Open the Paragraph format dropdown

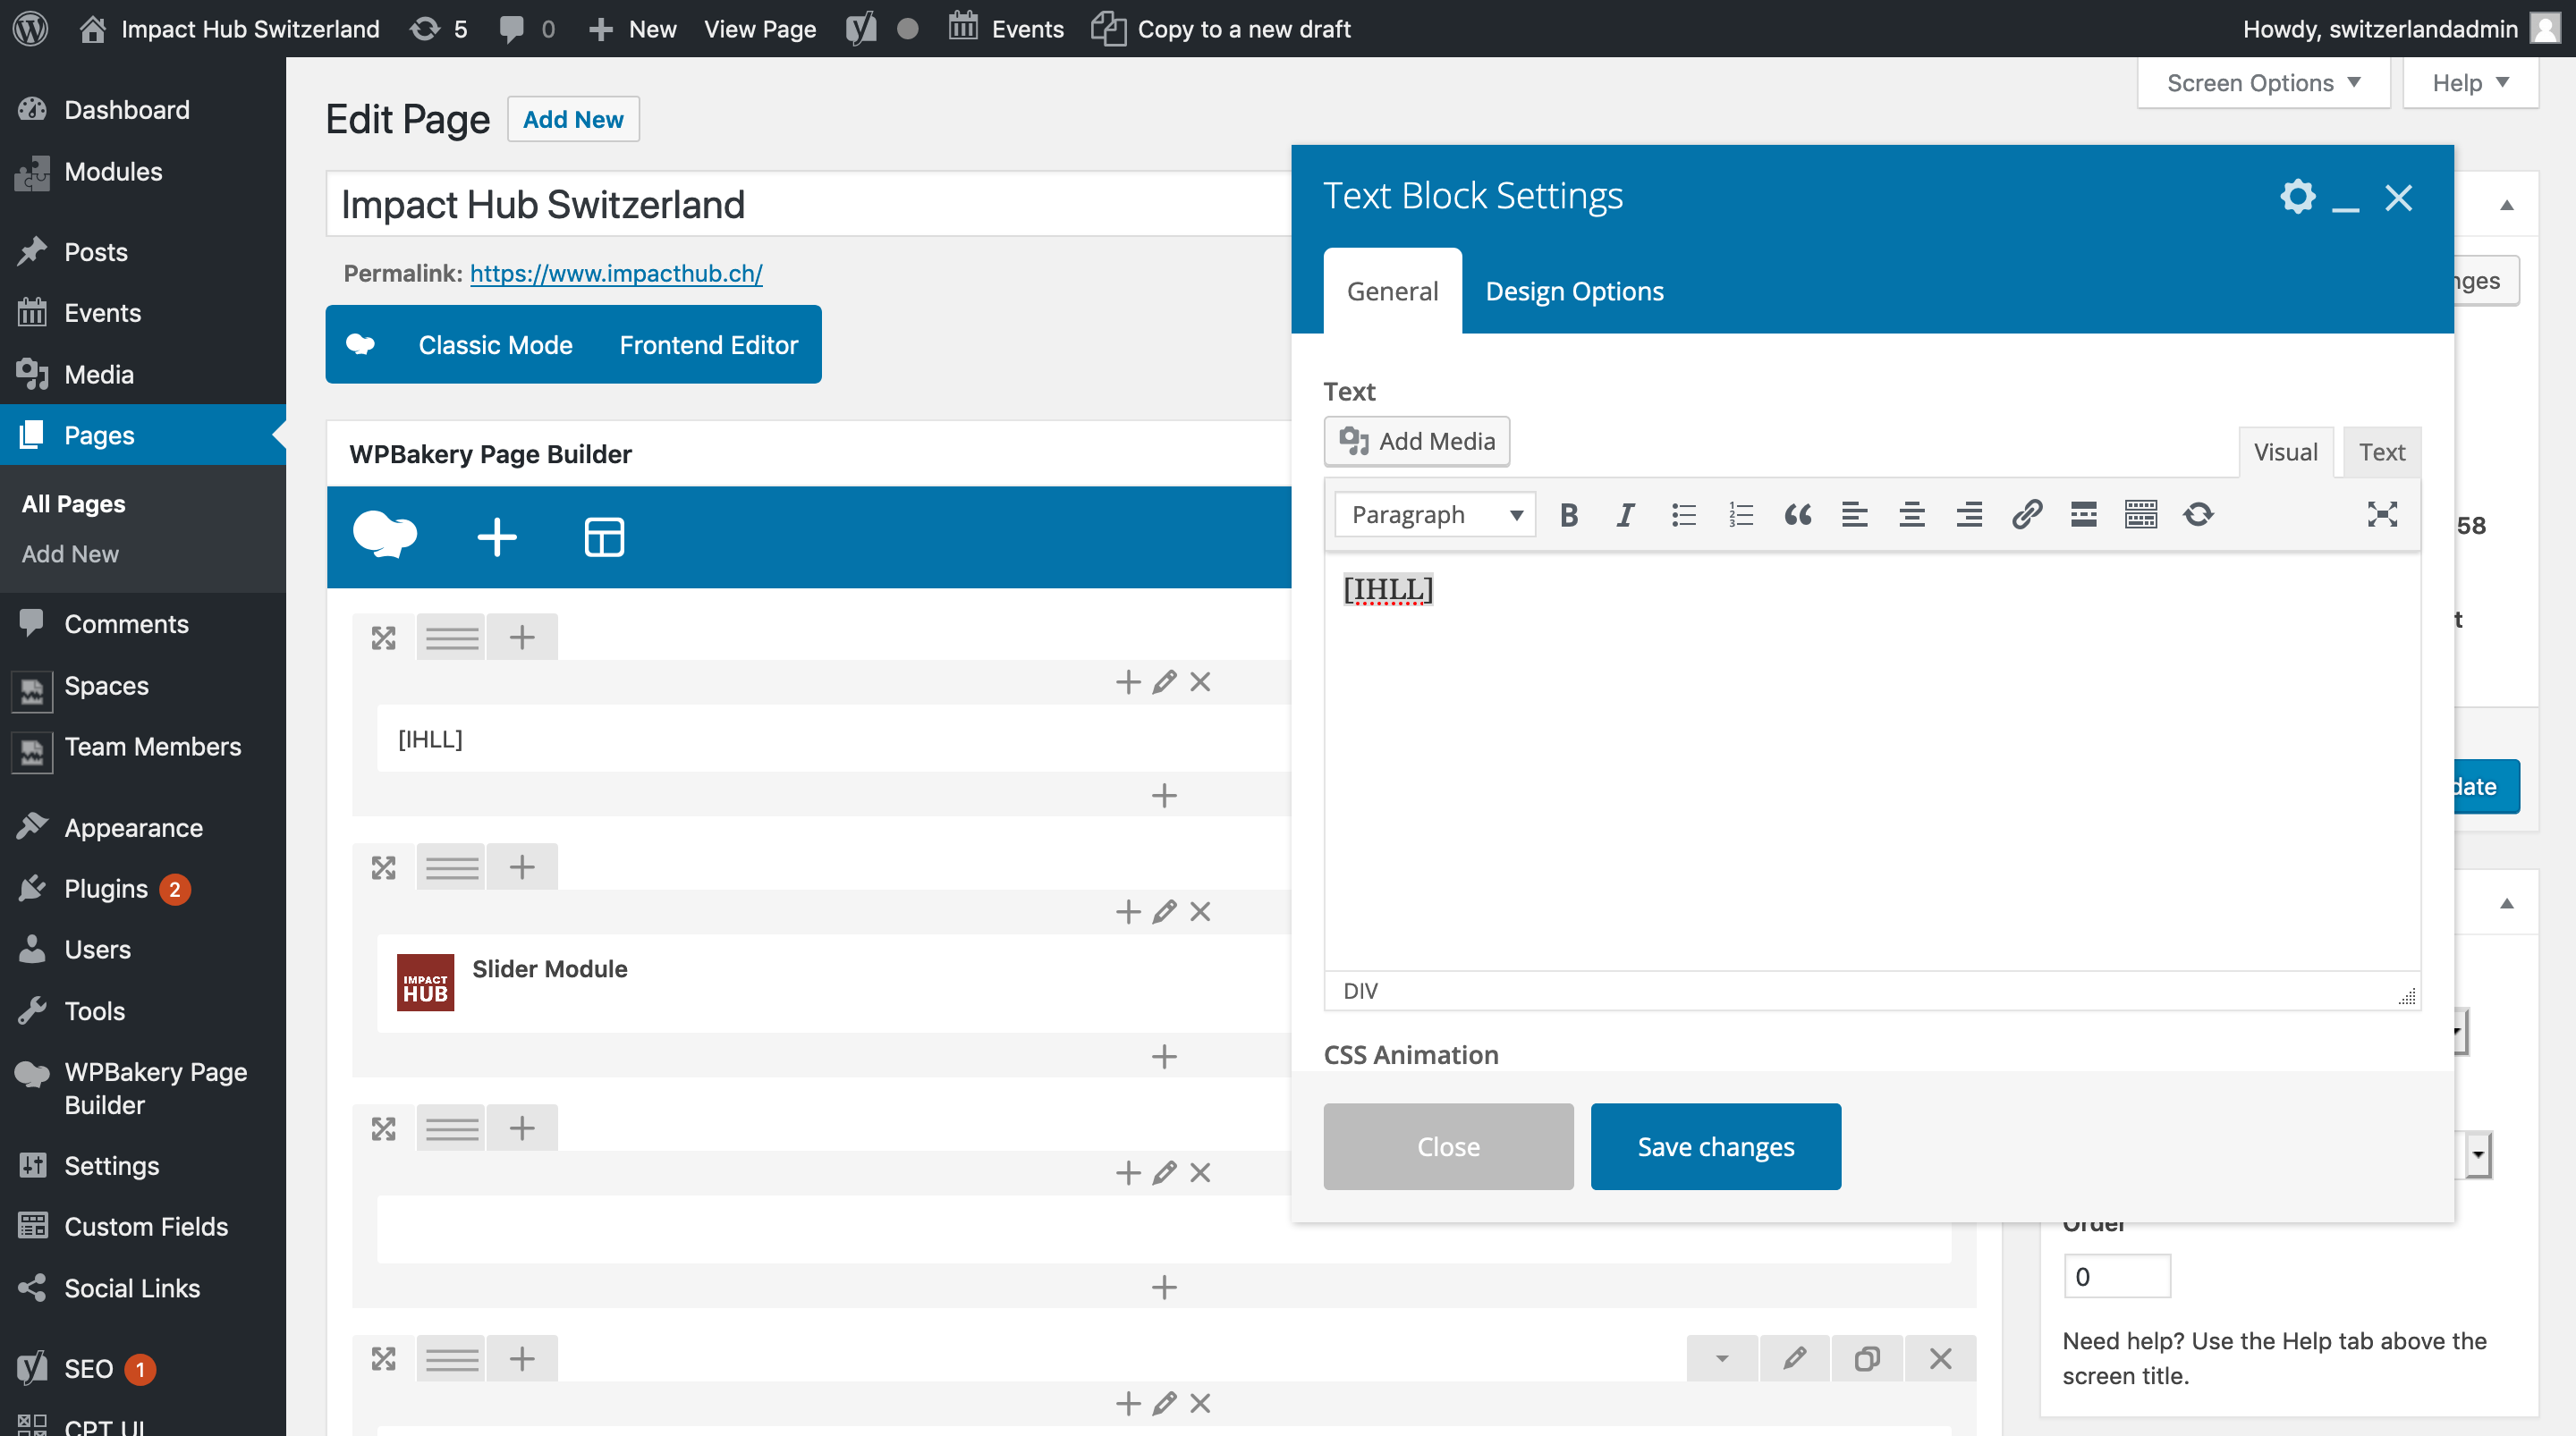pos(1434,515)
